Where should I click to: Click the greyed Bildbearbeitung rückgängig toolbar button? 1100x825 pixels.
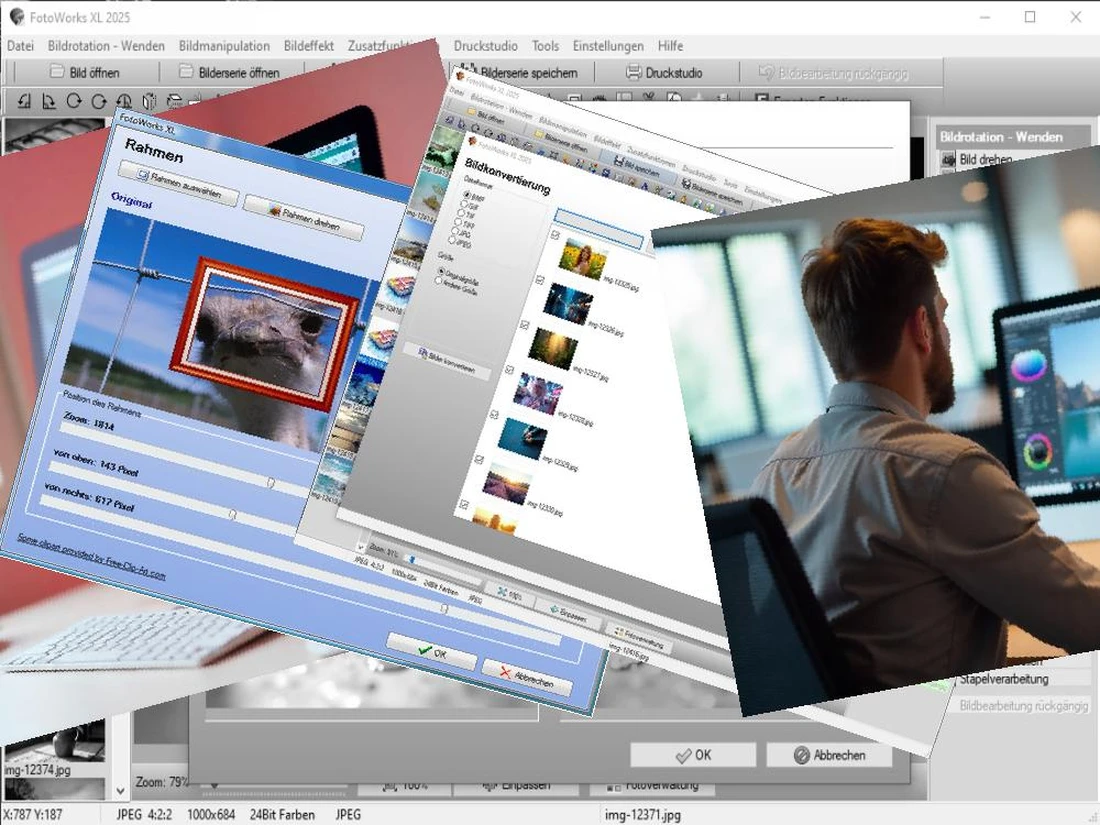(x=834, y=72)
